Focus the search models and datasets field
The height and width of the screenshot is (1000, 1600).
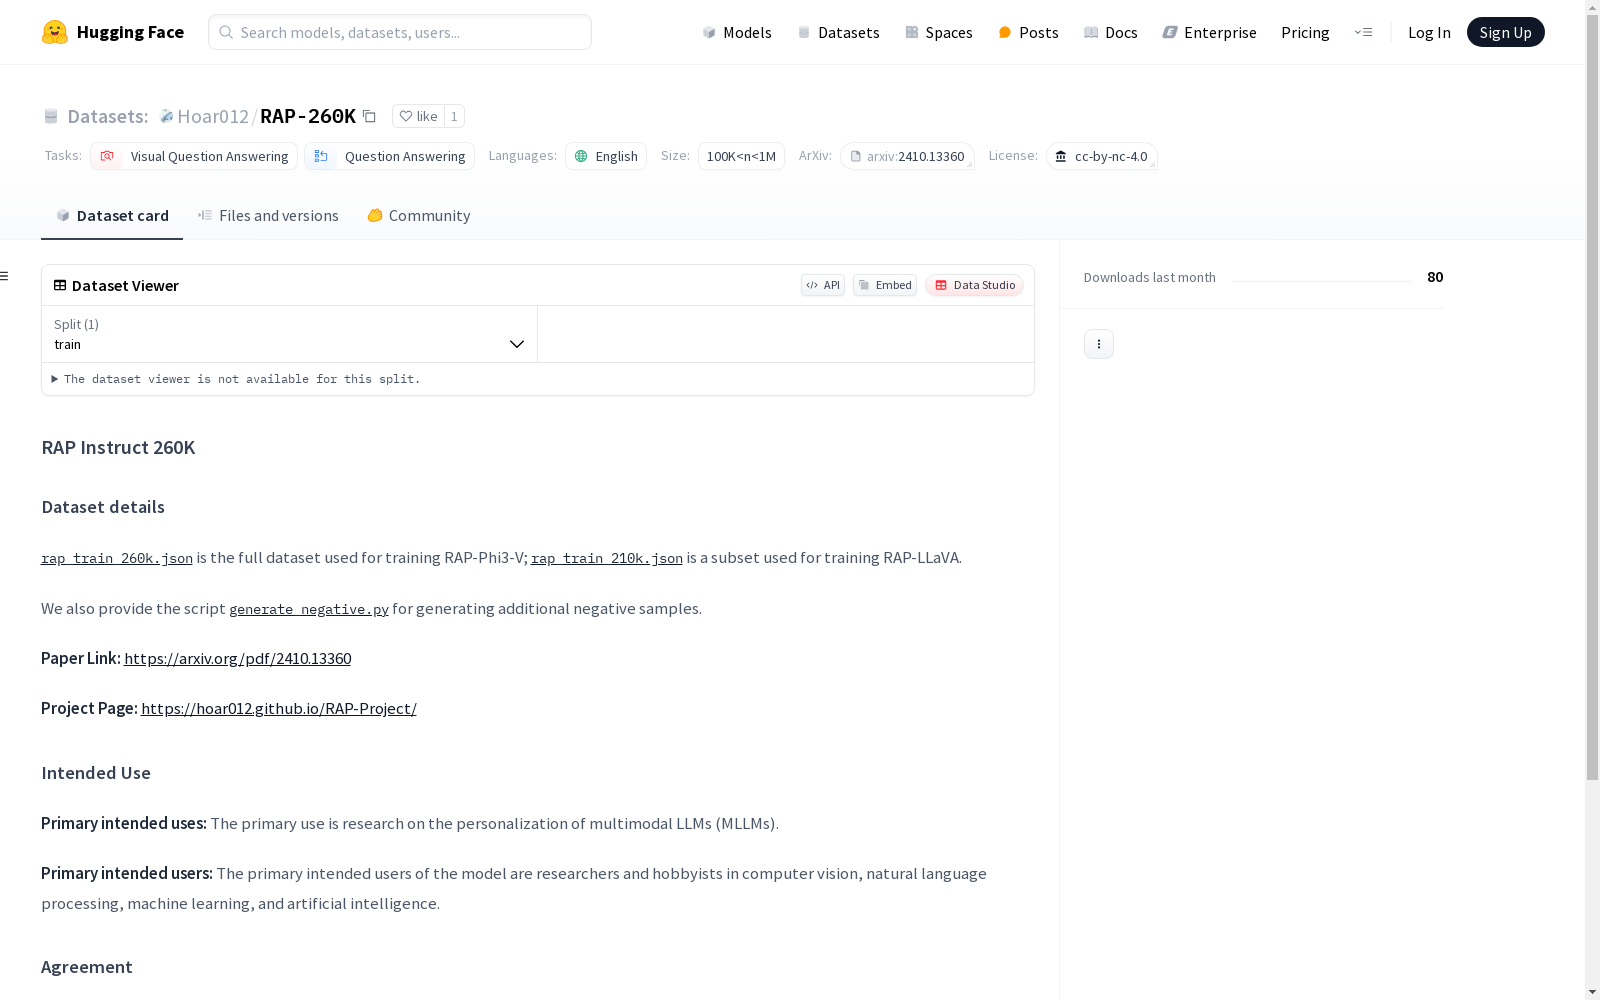click(400, 32)
